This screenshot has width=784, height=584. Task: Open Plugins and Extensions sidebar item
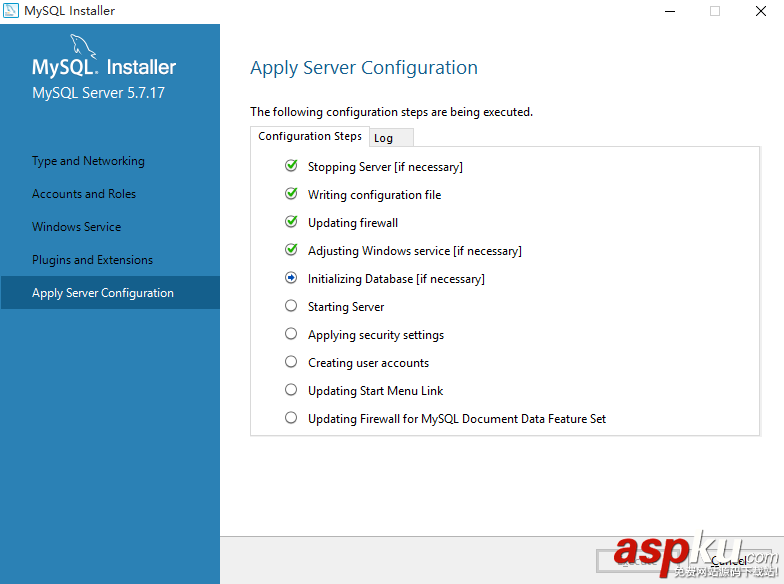(92, 260)
